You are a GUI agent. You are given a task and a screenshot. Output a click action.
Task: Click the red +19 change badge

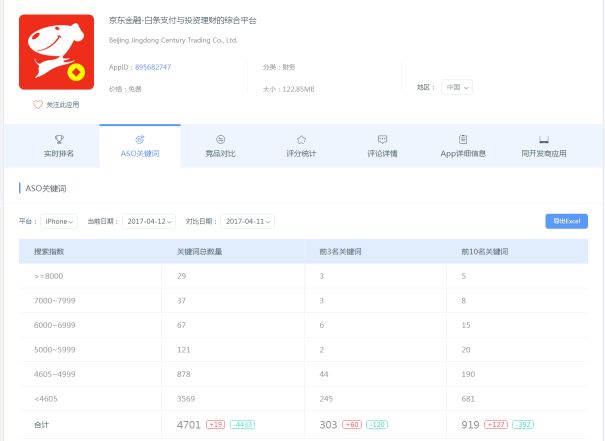[215, 425]
